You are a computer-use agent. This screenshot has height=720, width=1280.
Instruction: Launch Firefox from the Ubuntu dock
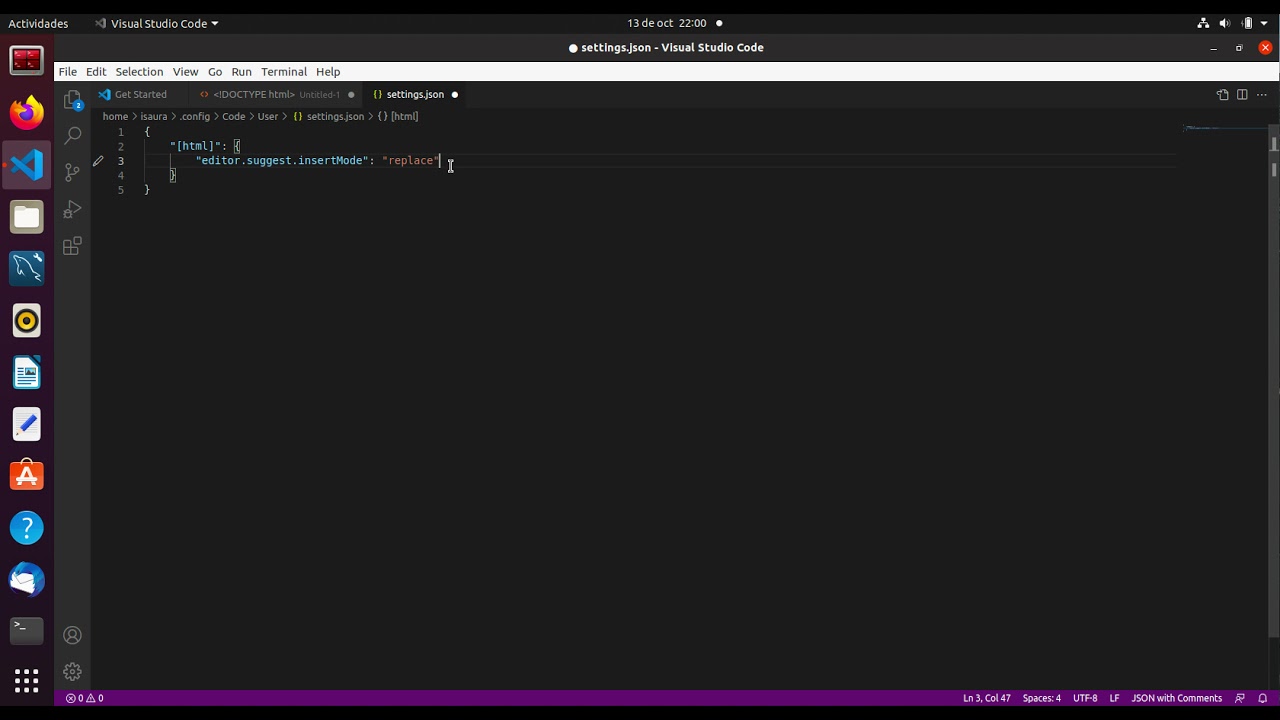click(27, 112)
